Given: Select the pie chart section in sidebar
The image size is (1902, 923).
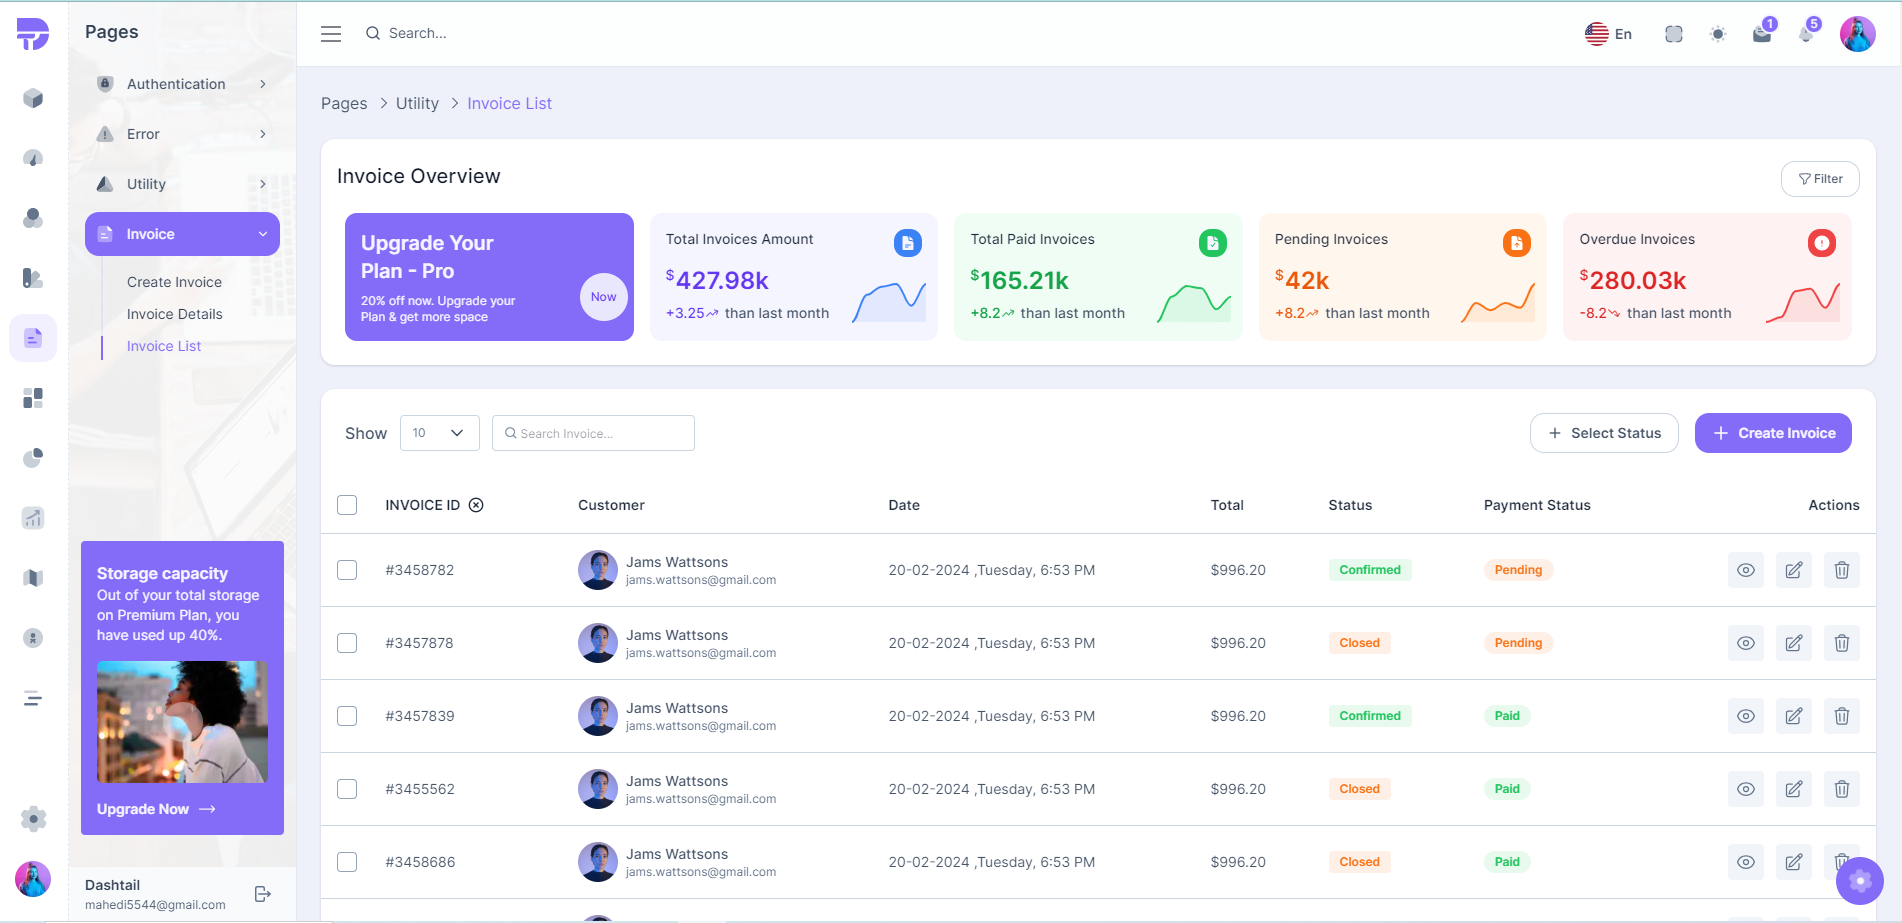Looking at the screenshot, I should 33,458.
